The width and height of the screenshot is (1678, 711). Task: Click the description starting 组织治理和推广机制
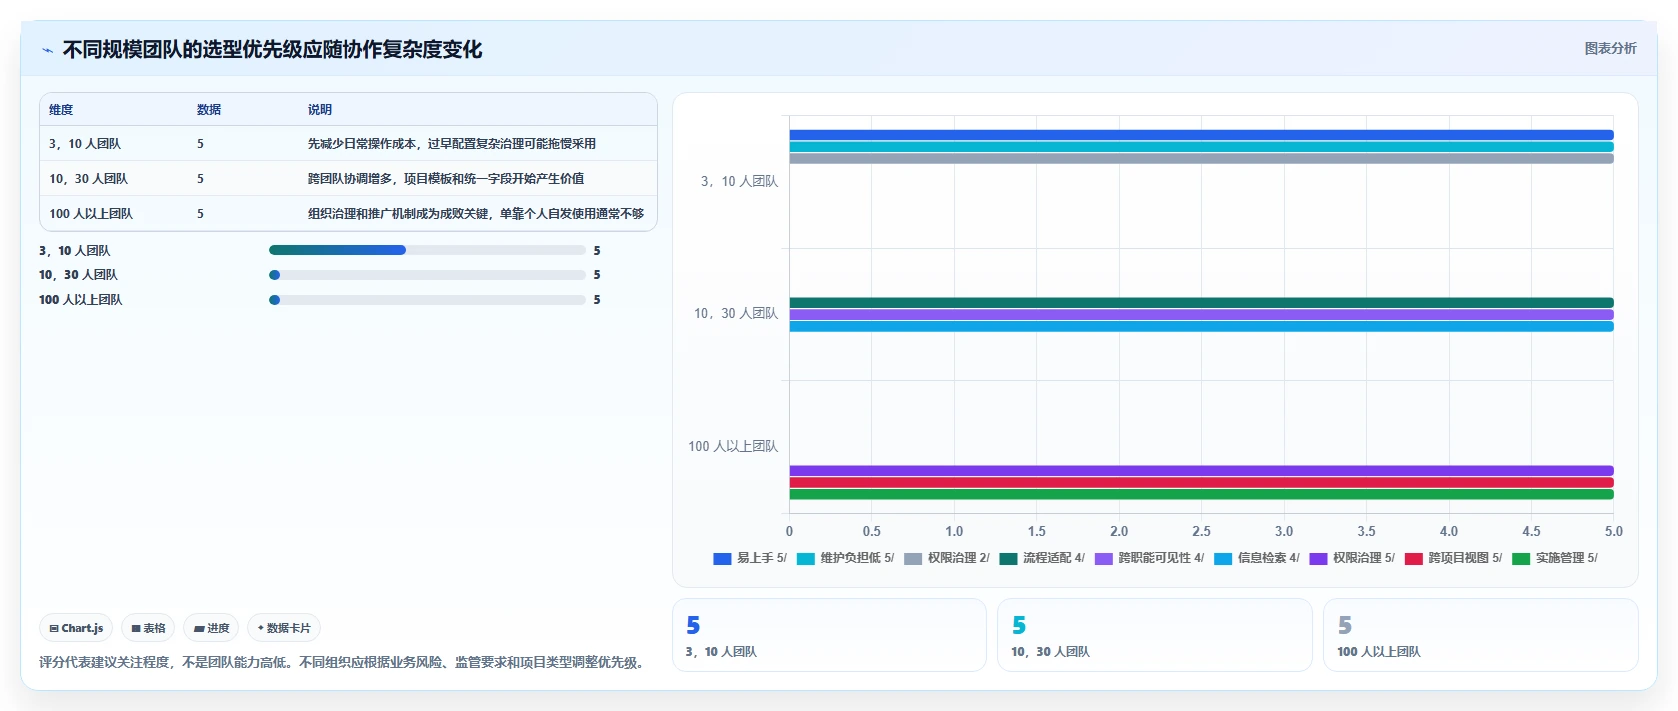476,214
